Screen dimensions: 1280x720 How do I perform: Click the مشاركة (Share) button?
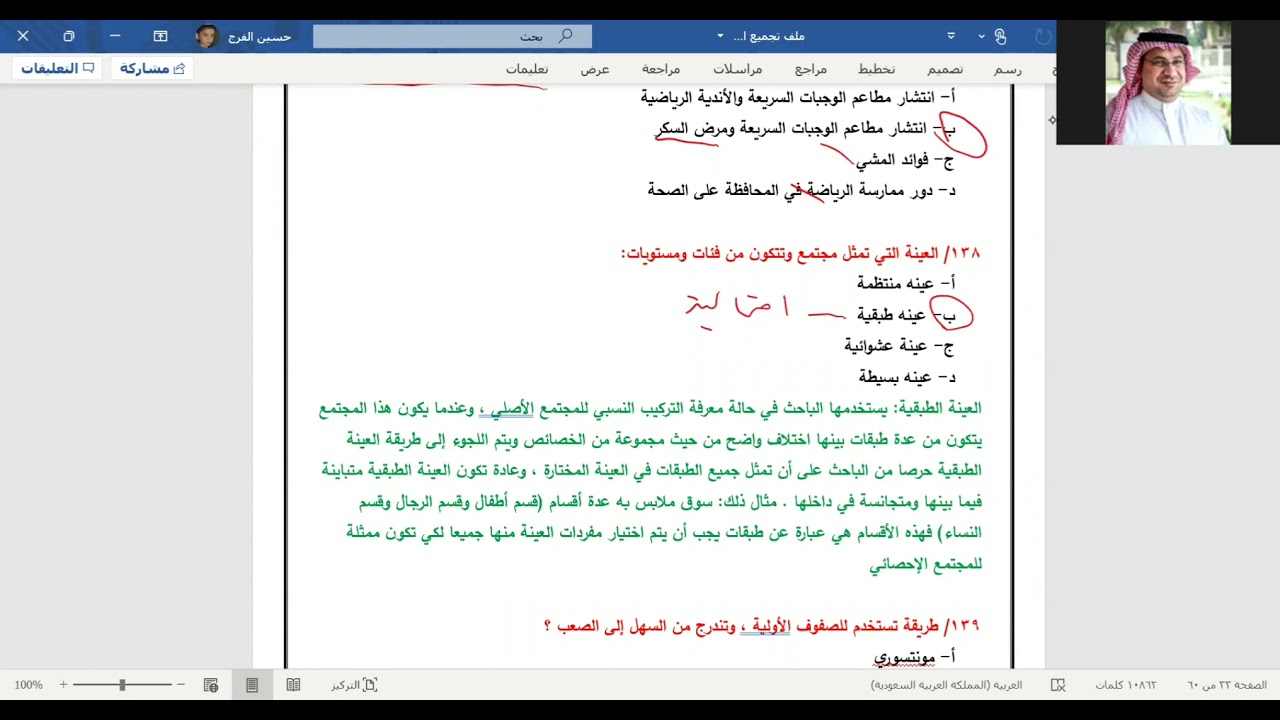(152, 68)
